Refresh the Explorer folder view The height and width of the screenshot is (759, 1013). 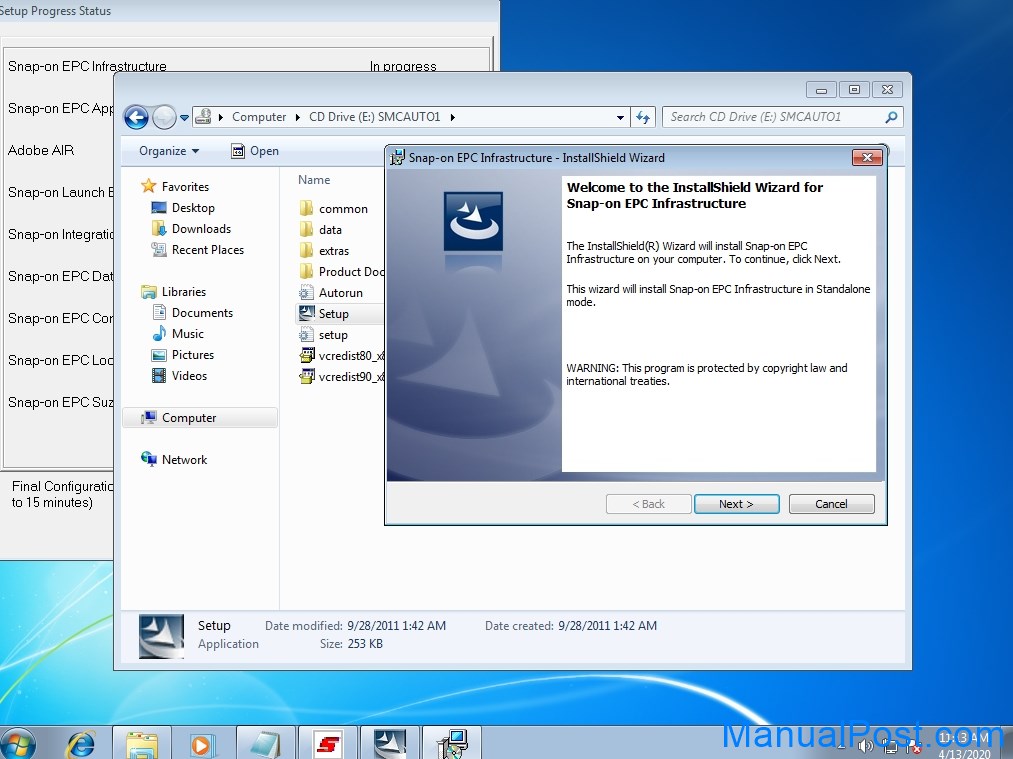643,117
